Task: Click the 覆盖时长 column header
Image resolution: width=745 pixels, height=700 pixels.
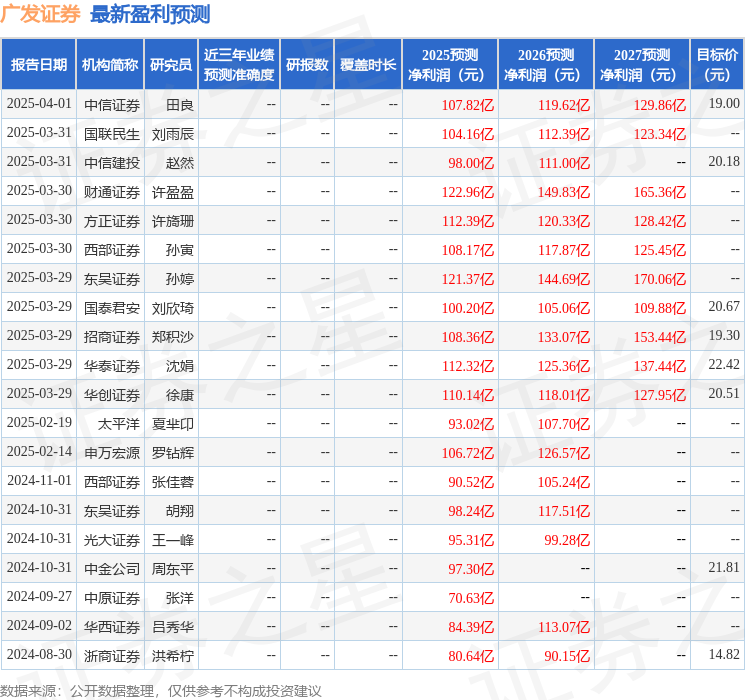Action: (368, 65)
